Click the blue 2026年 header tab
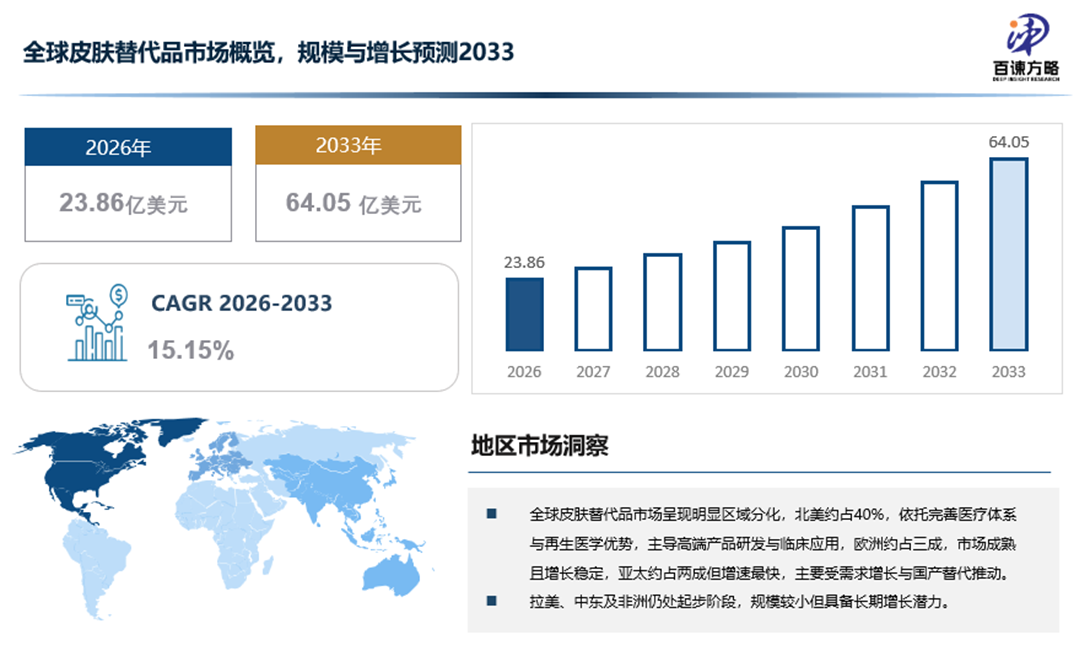 (128, 147)
